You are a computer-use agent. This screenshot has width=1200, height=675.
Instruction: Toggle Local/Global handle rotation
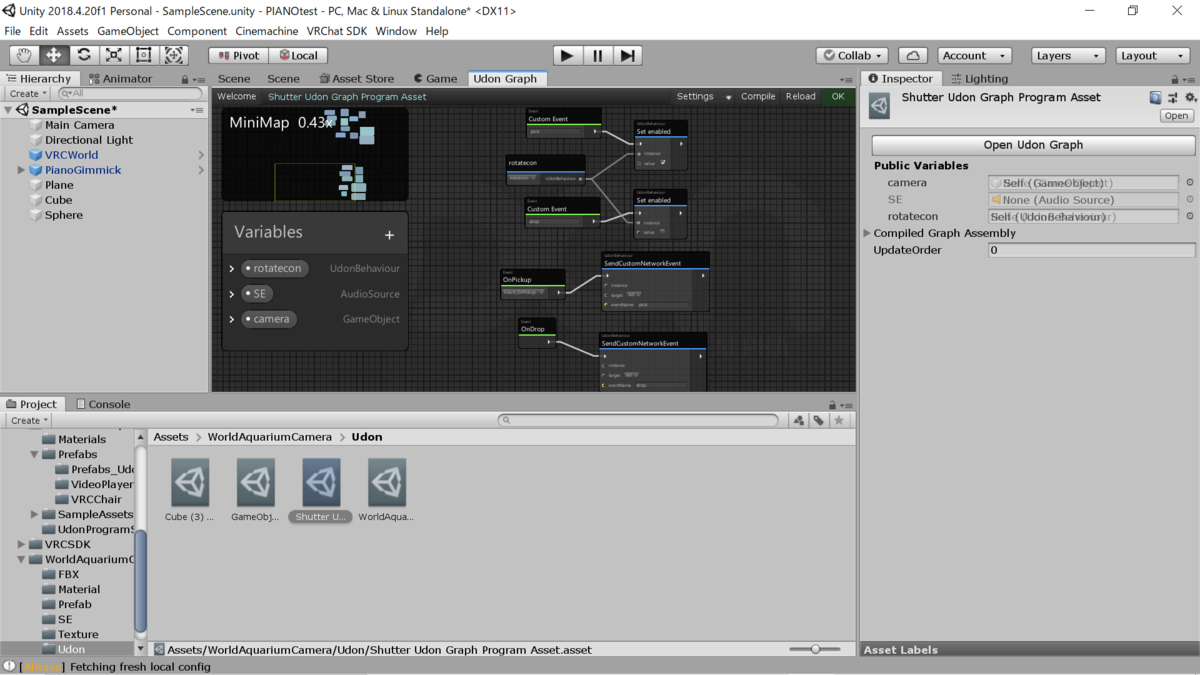tap(298, 56)
